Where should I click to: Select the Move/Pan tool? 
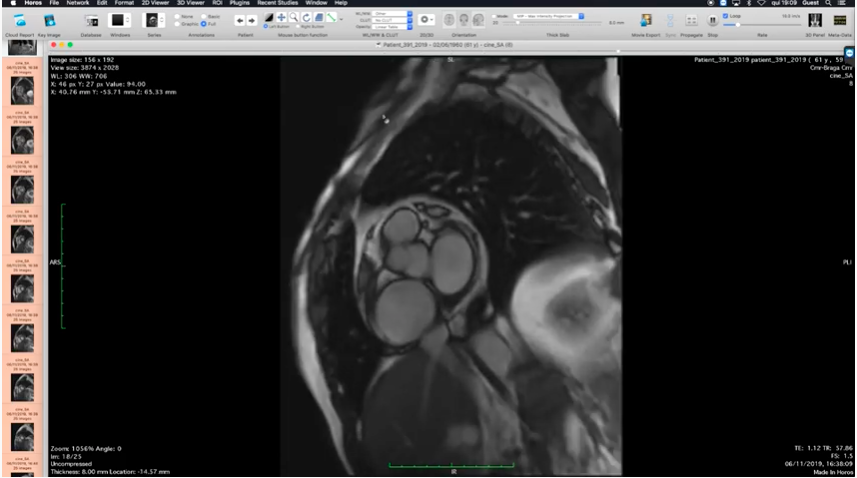click(x=281, y=18)
